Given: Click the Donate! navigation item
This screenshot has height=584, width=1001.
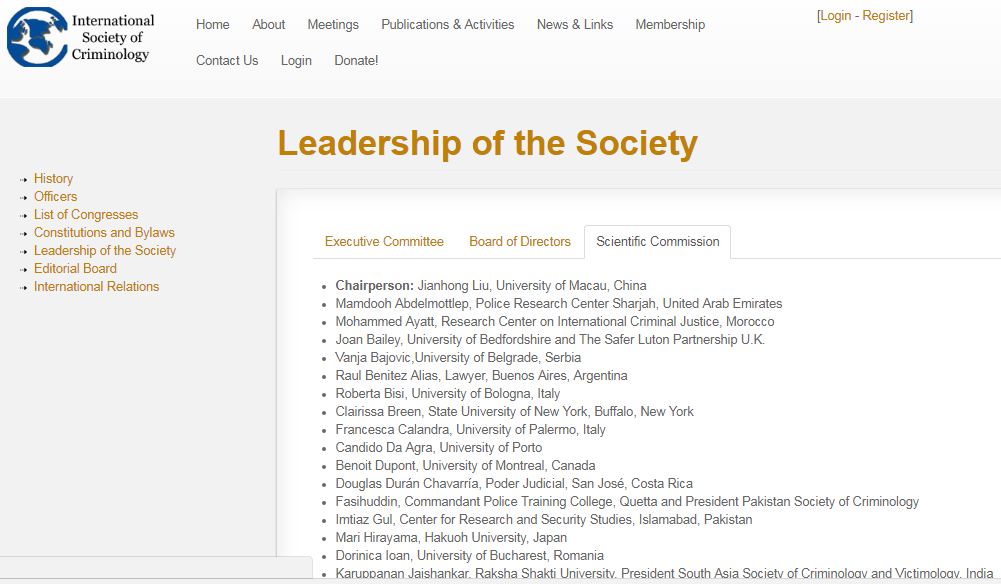Looking at the screenshot, I should (356, 60).
